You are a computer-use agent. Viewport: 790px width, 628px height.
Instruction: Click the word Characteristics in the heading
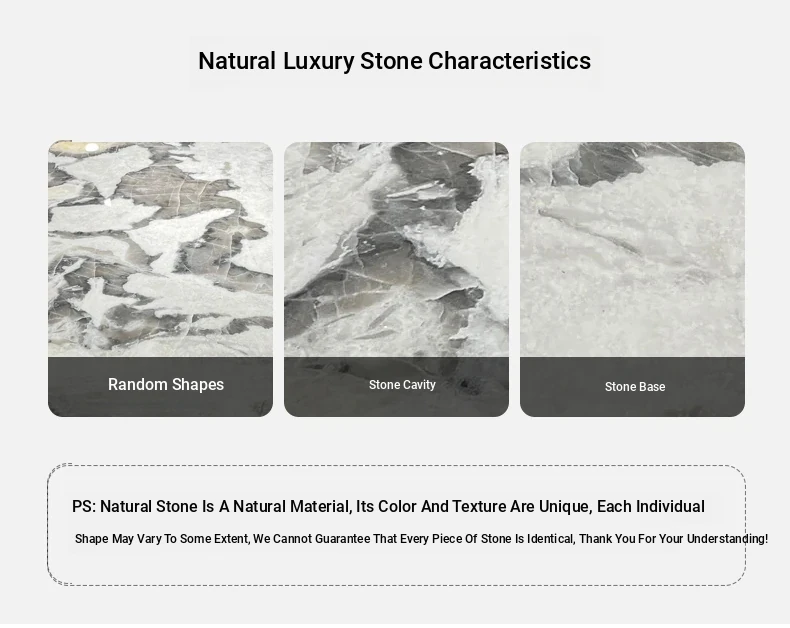[509, 61]
